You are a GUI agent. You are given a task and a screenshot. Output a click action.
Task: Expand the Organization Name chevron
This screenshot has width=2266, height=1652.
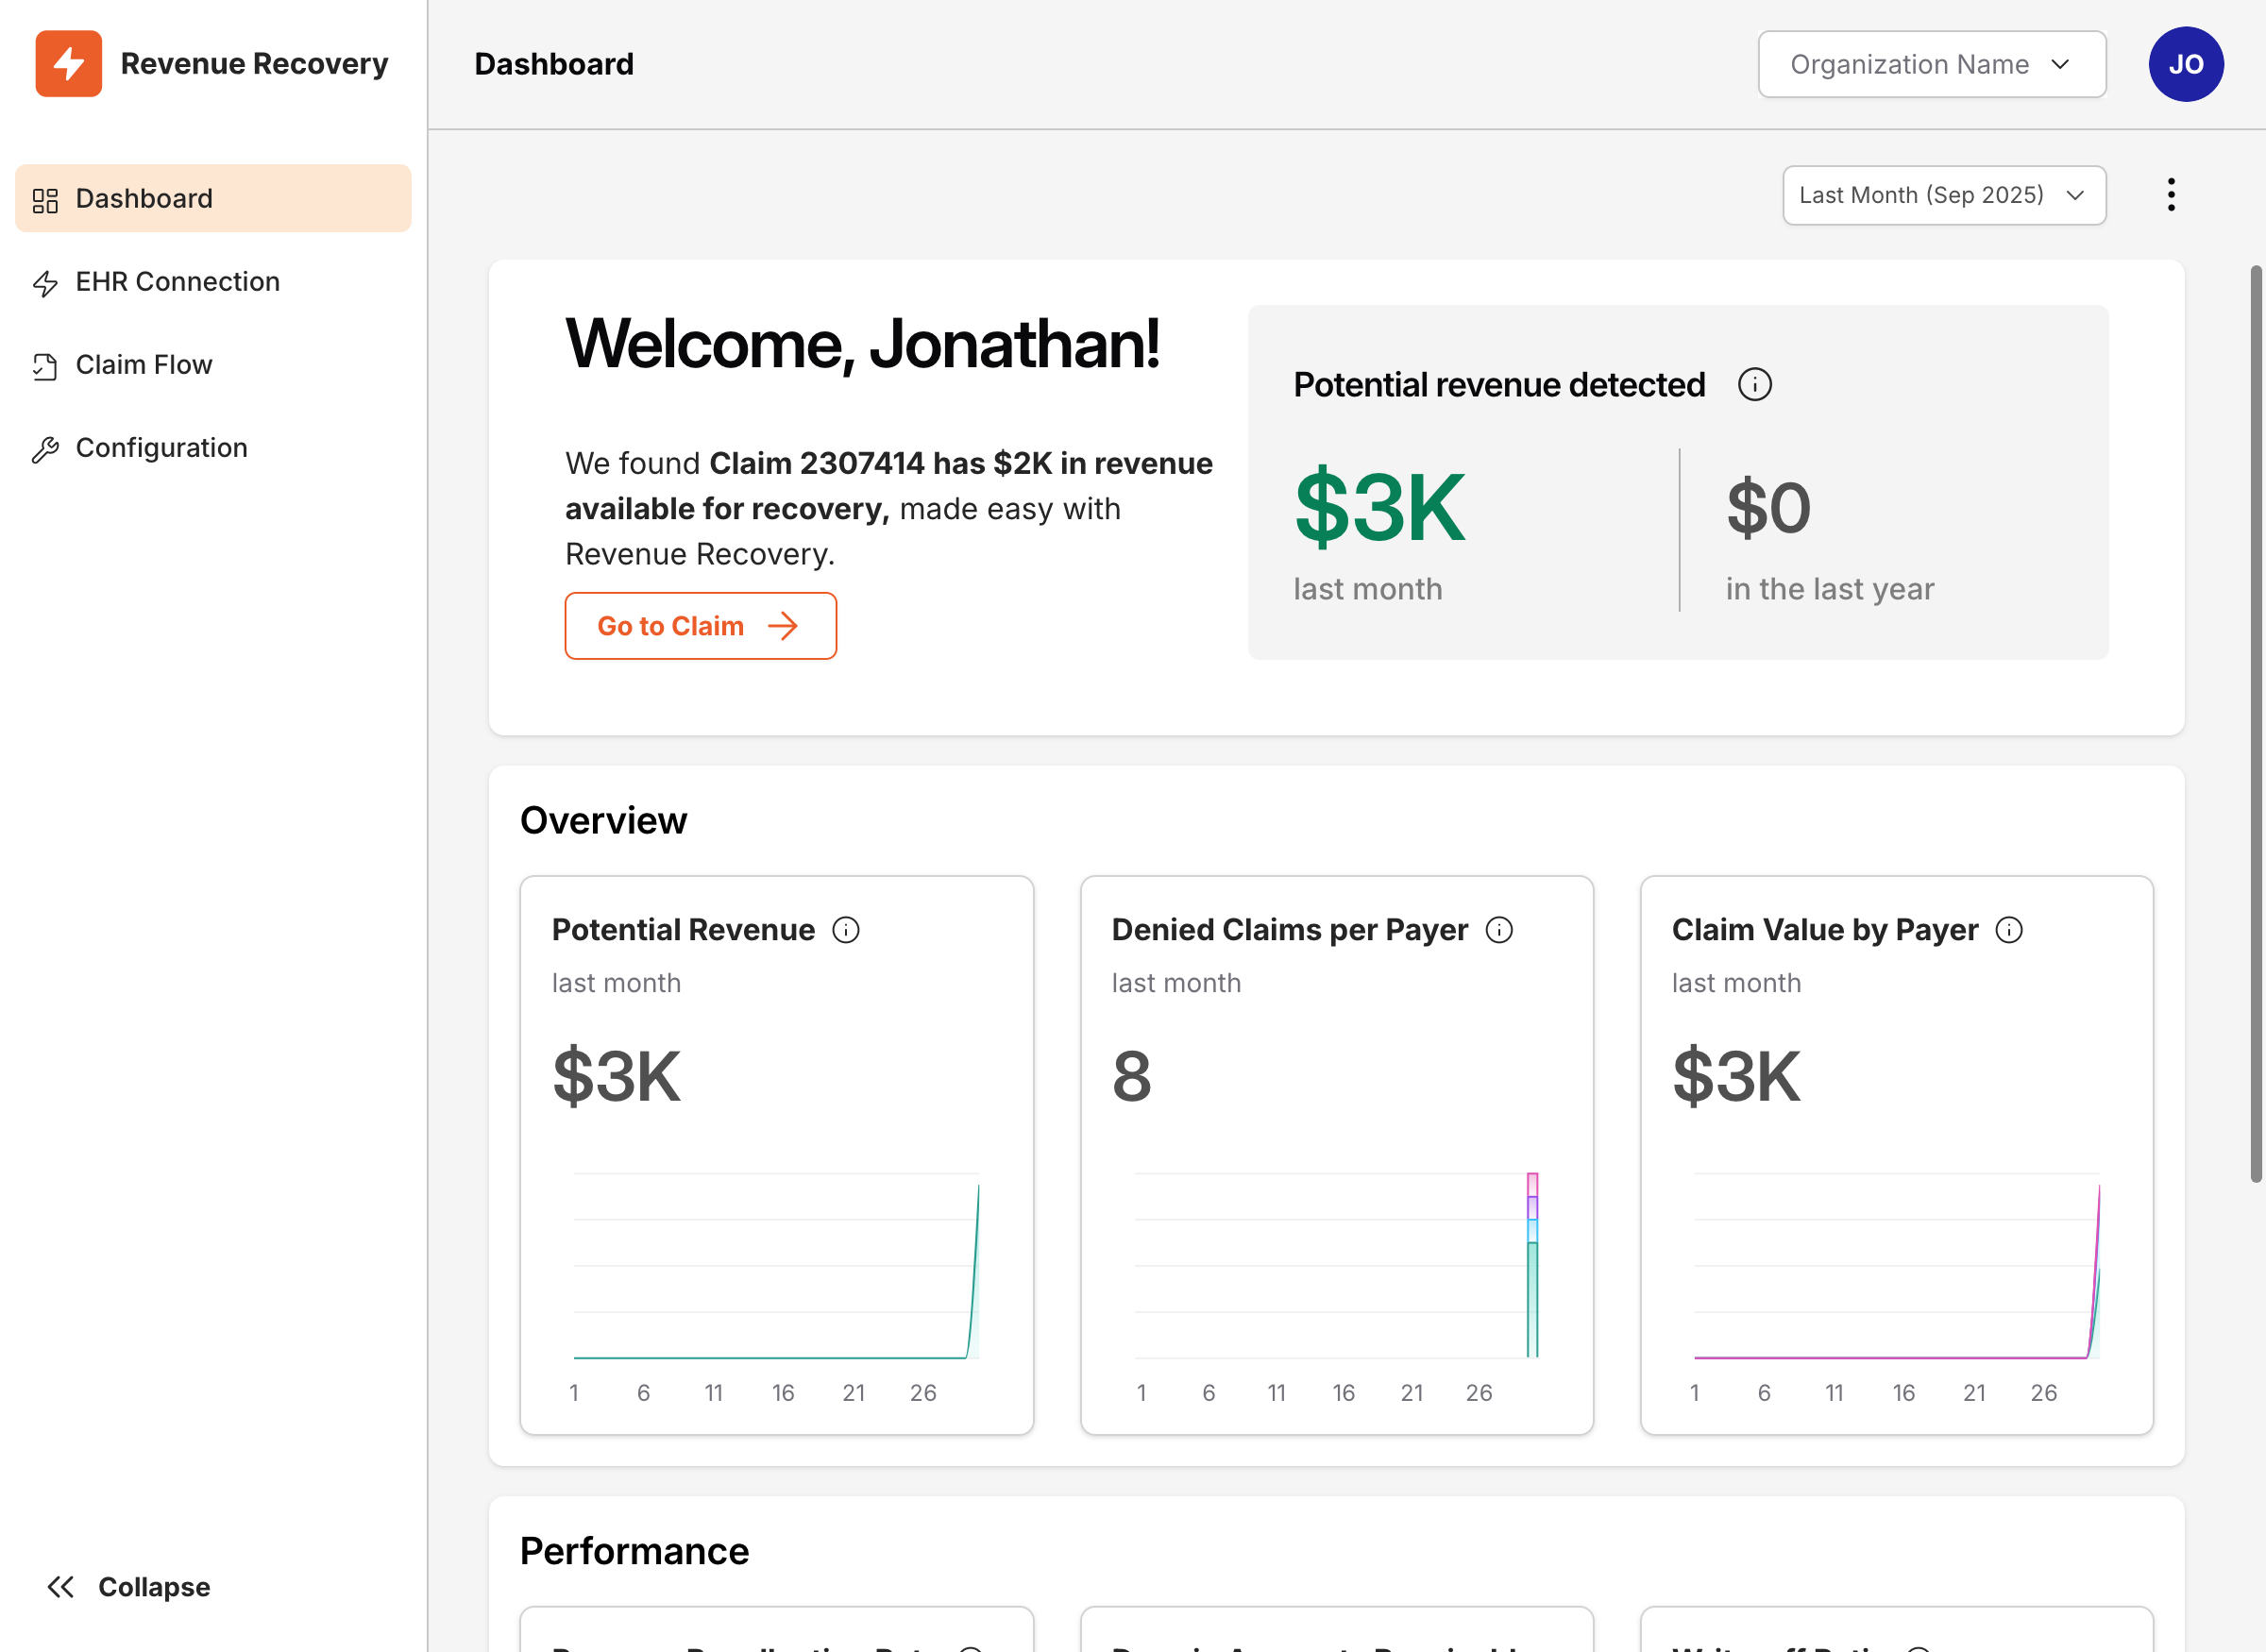(2062, 64)
